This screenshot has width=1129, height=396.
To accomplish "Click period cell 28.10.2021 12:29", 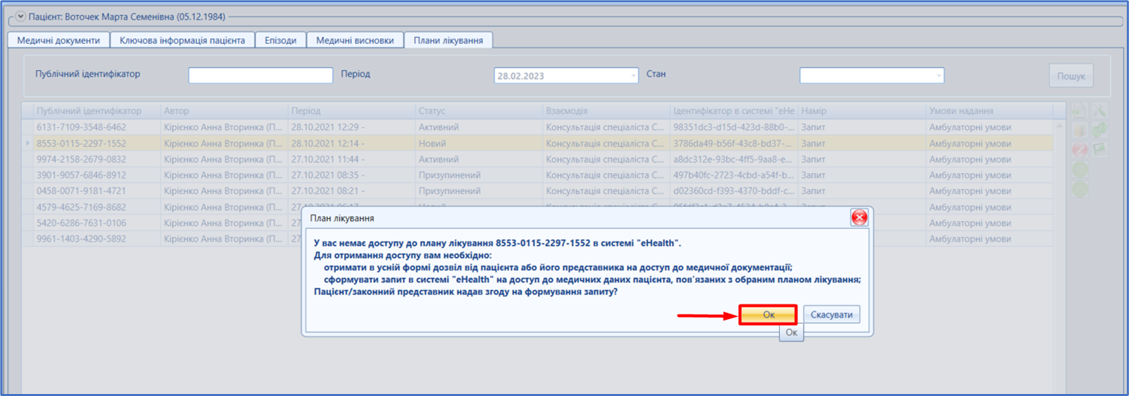I will [x=351, y=127].
